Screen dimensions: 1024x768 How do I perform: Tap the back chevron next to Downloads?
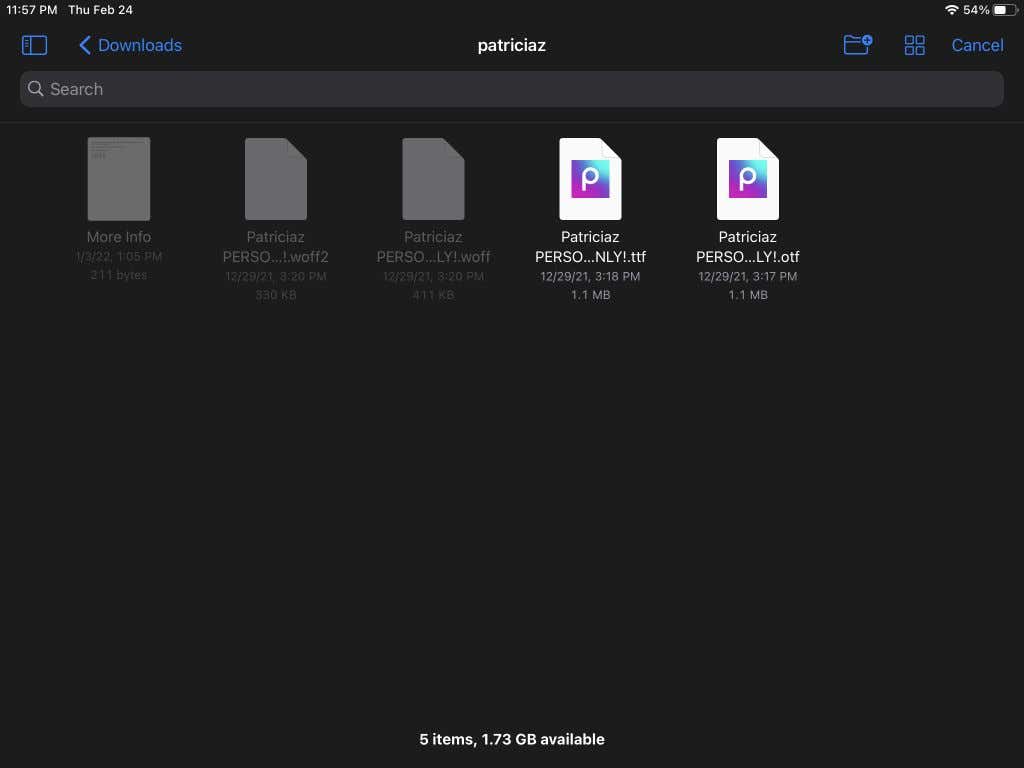pyautogui.click(x=84, y=45)
